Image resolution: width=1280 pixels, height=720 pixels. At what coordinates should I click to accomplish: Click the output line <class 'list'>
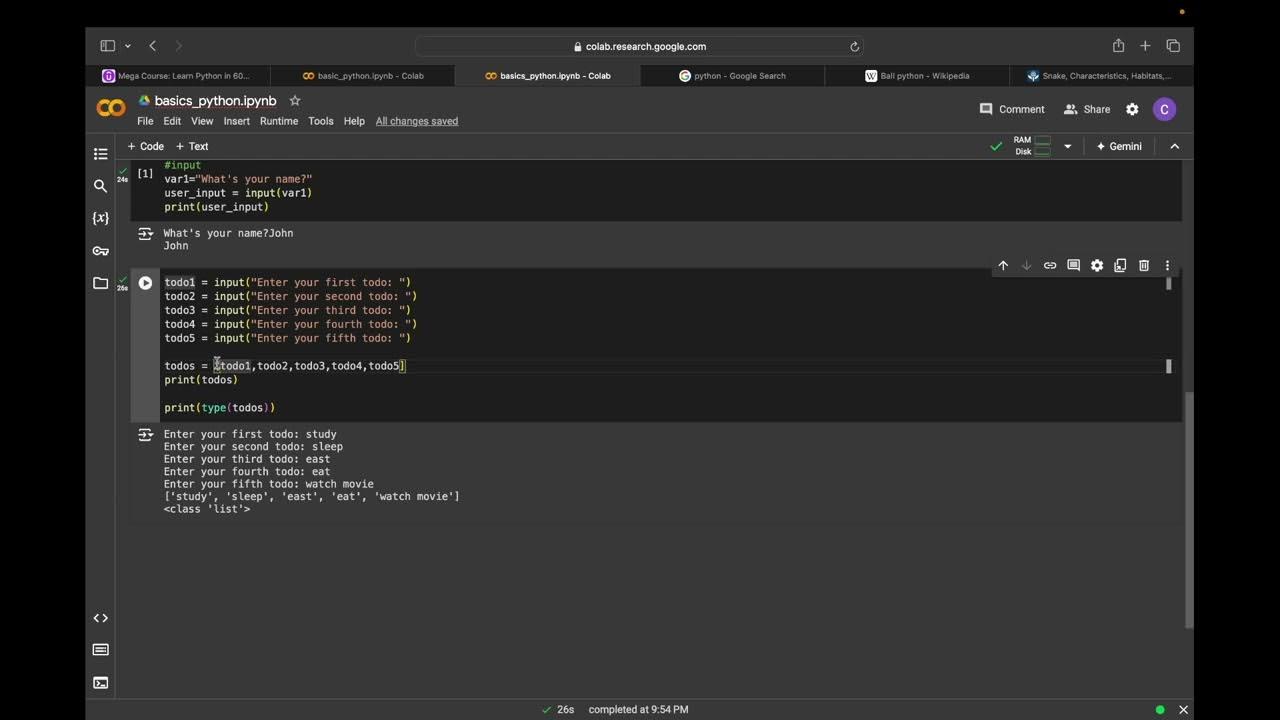pyautogui.click(x=207, y=509)
